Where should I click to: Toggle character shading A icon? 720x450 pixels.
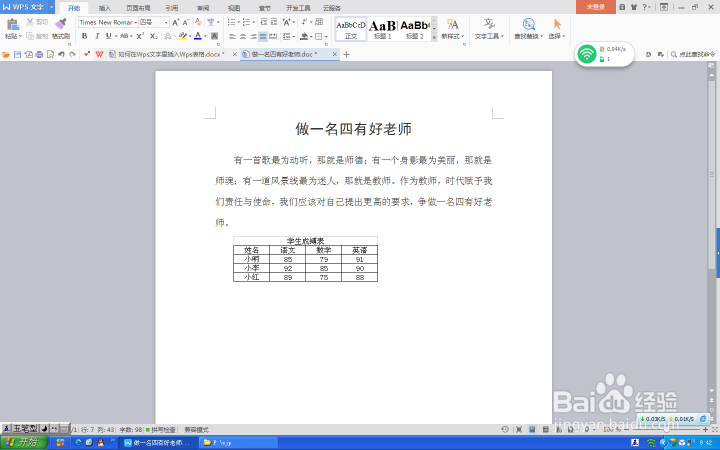[x=214, y=36]
